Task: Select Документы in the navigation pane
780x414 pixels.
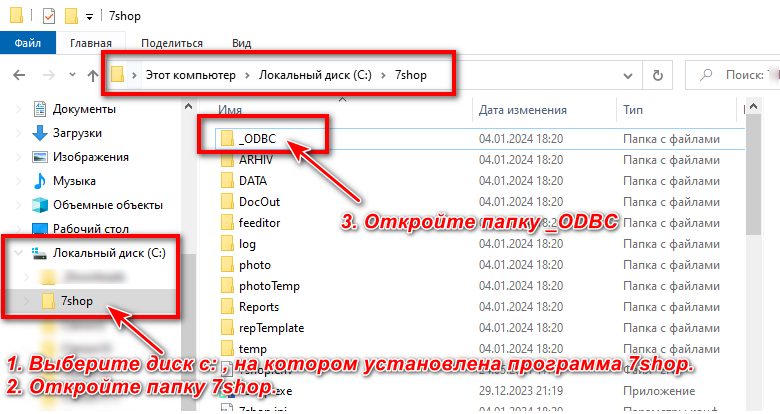Action: click(84, 109)
